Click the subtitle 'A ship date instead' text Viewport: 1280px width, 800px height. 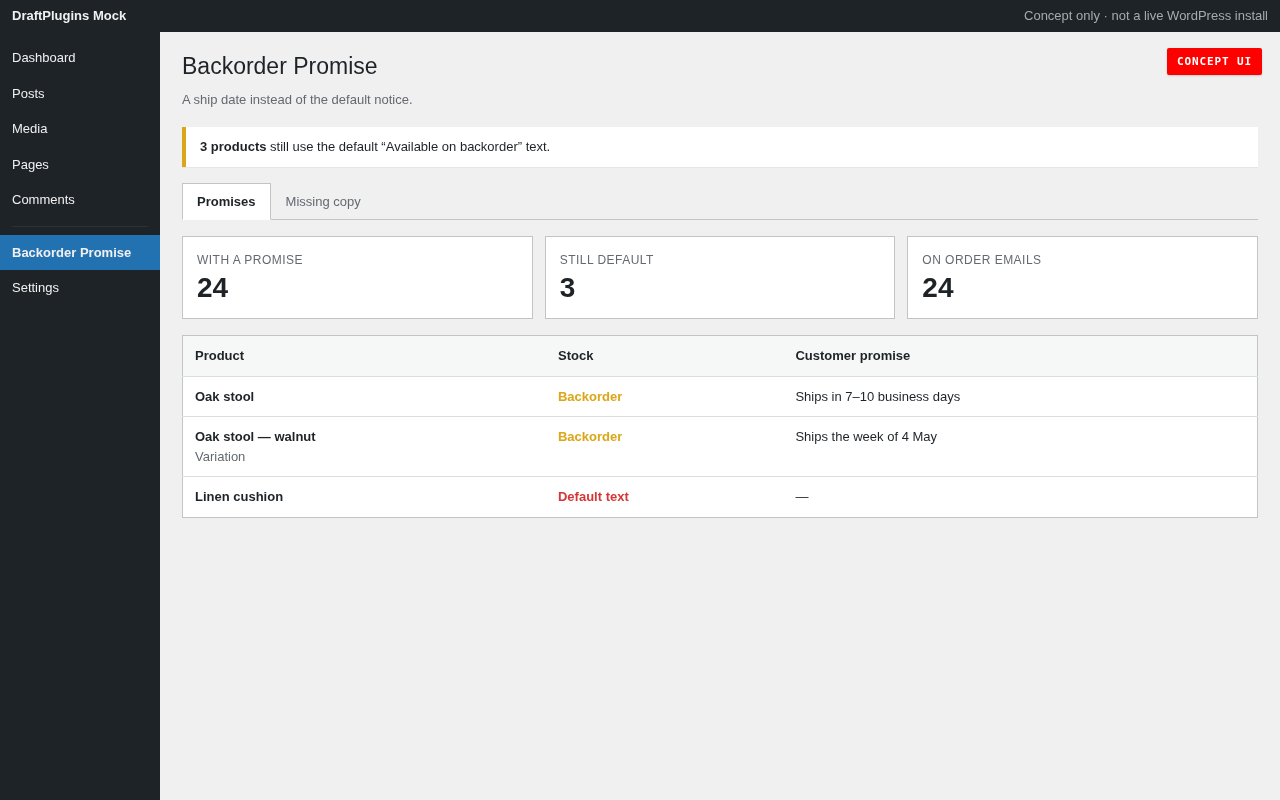297,100
